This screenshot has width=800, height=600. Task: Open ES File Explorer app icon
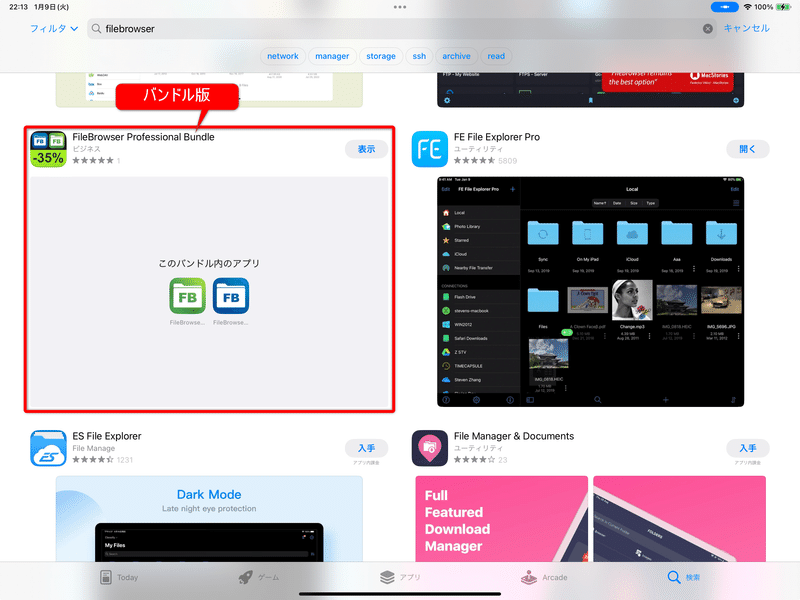point(48,448)
